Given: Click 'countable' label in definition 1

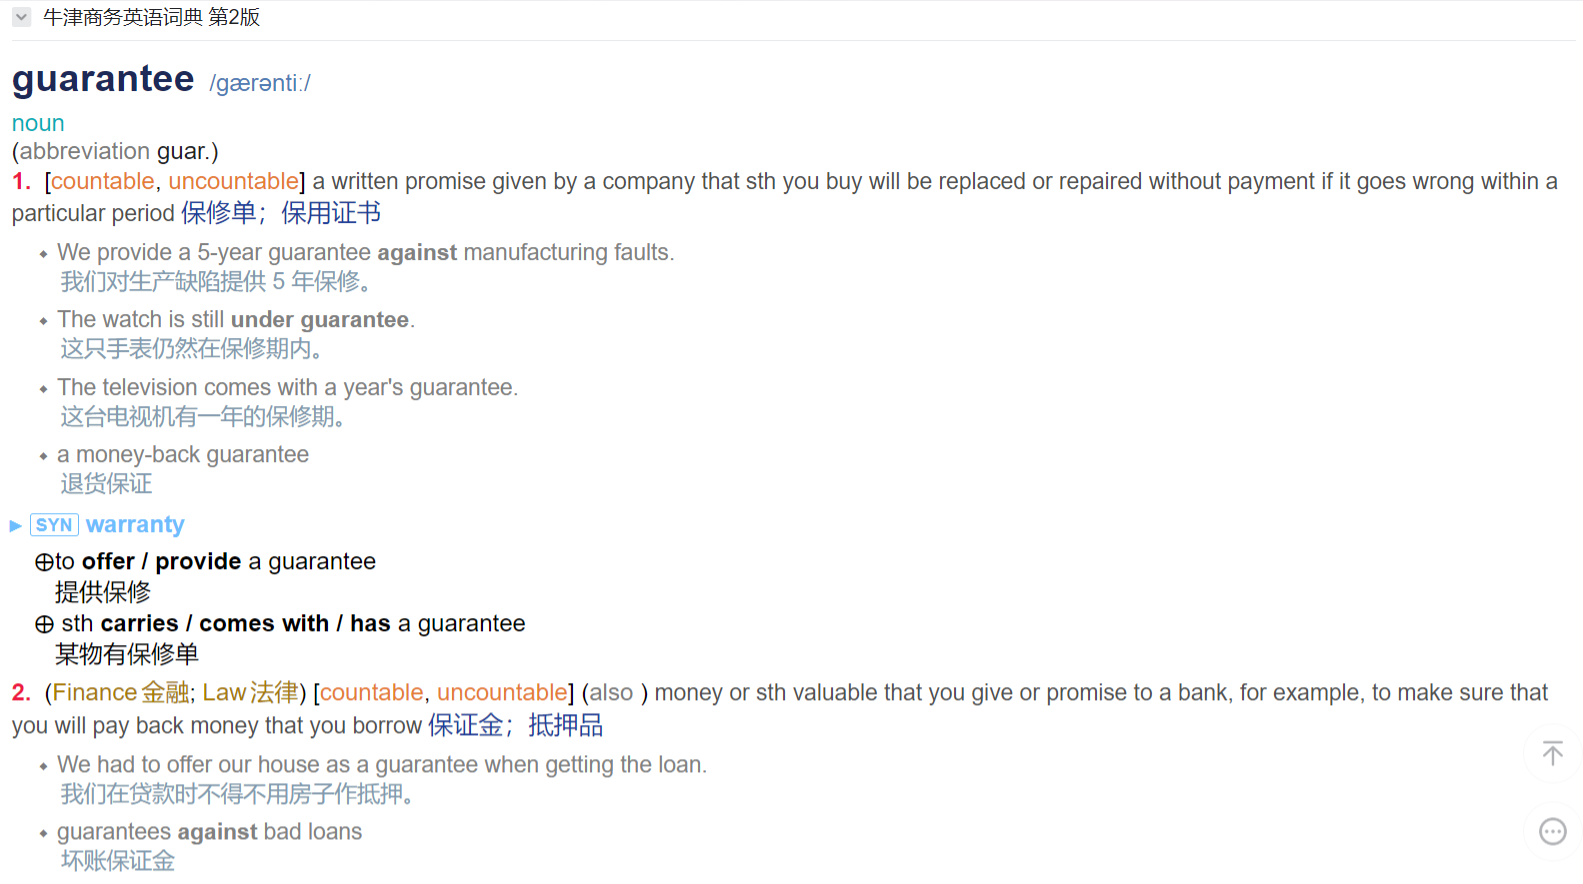Looking at the screenshot, I should click(x=103, y=181).
